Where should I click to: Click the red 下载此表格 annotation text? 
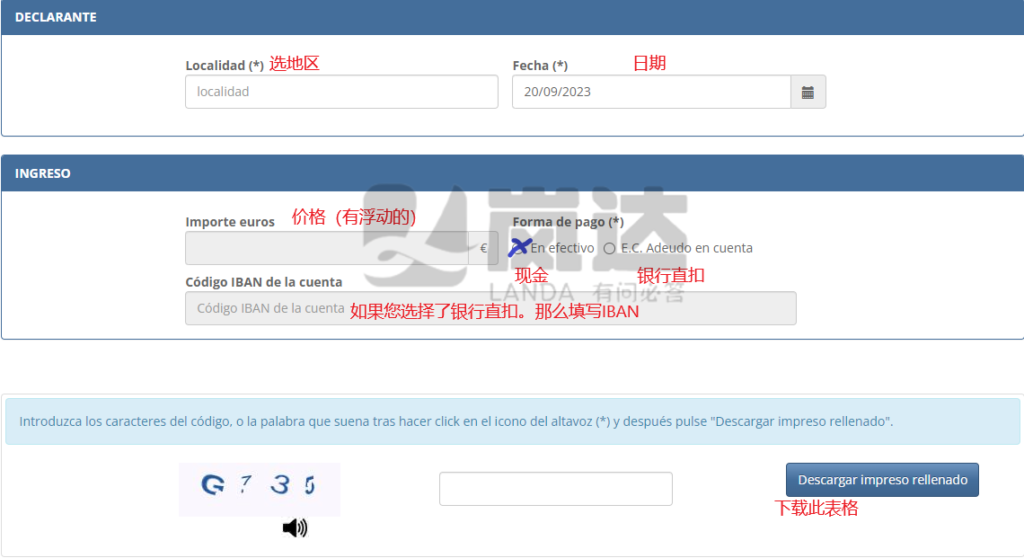817,508
